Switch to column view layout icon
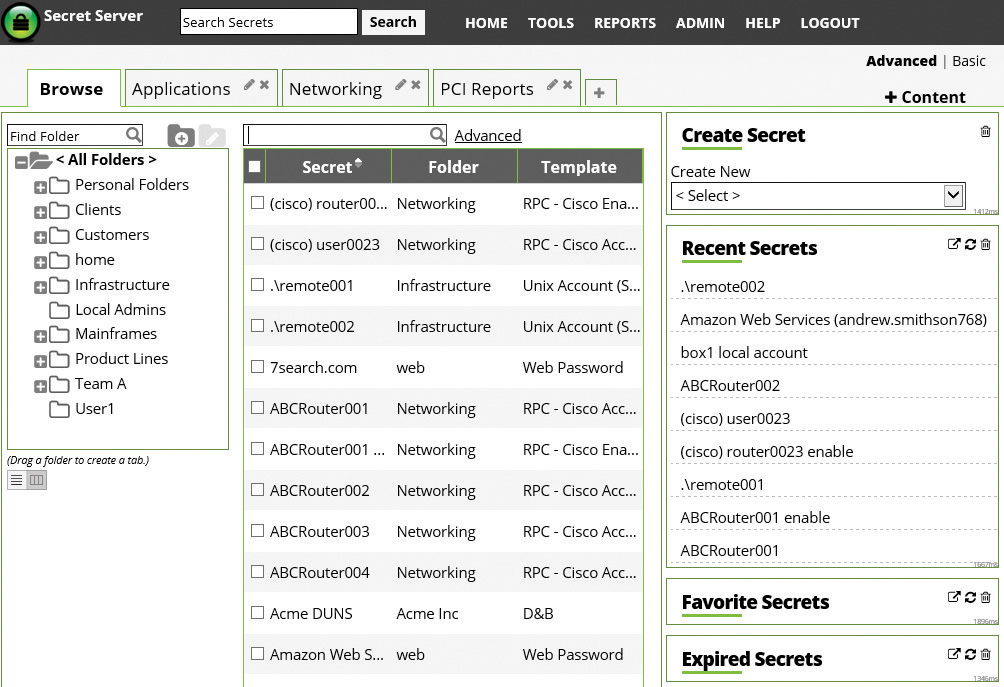Image resolution: width=1004 pixels, height=687 pixels. point(37,480)
